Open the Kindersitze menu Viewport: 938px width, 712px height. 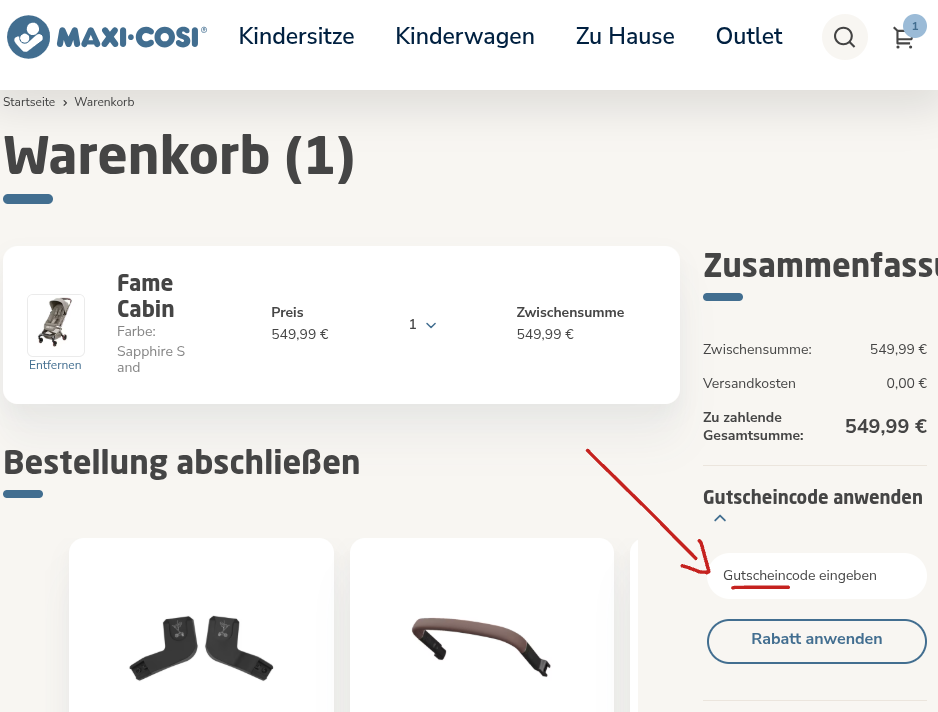(296, 37)
